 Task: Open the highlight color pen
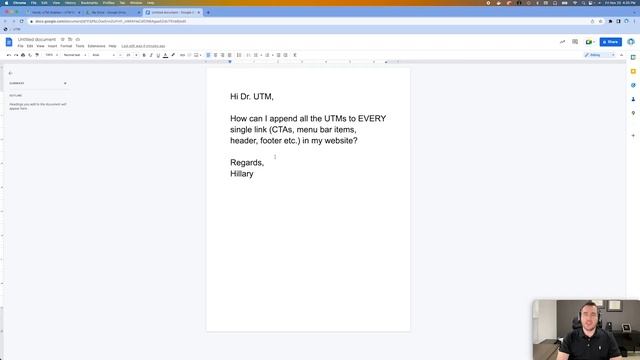(x=173, y=55)
